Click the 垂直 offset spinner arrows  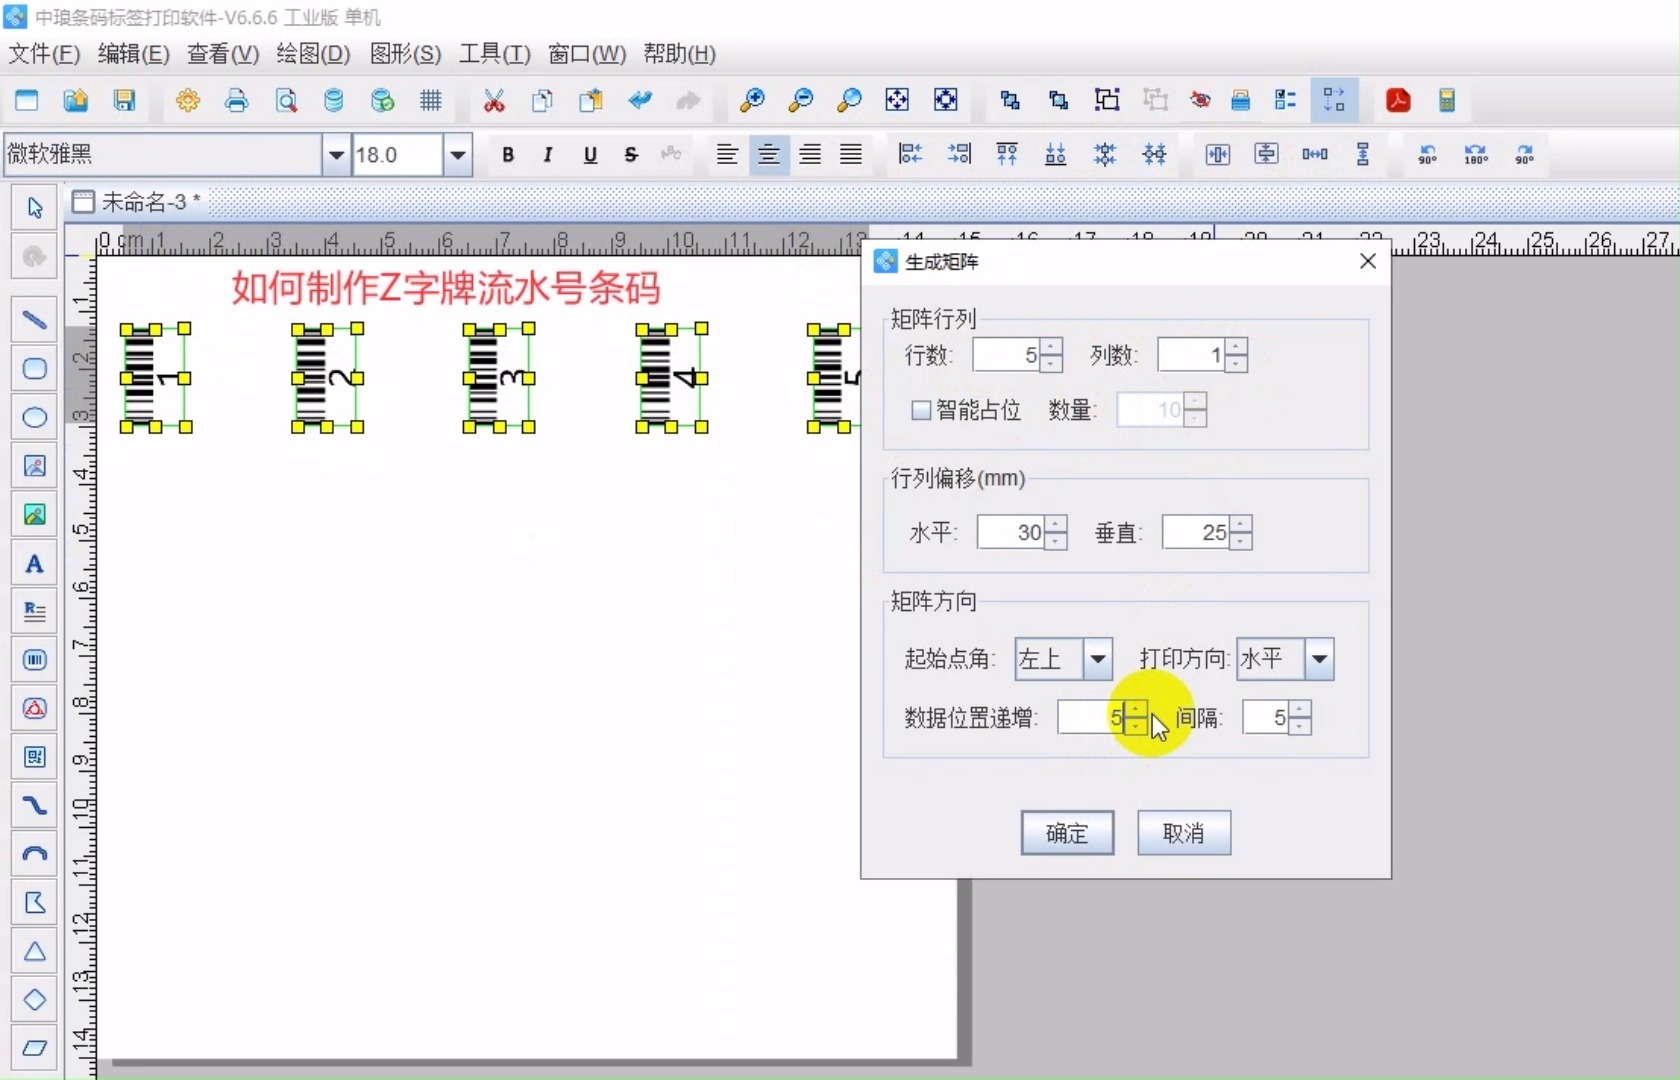(x=1241, y=533)
